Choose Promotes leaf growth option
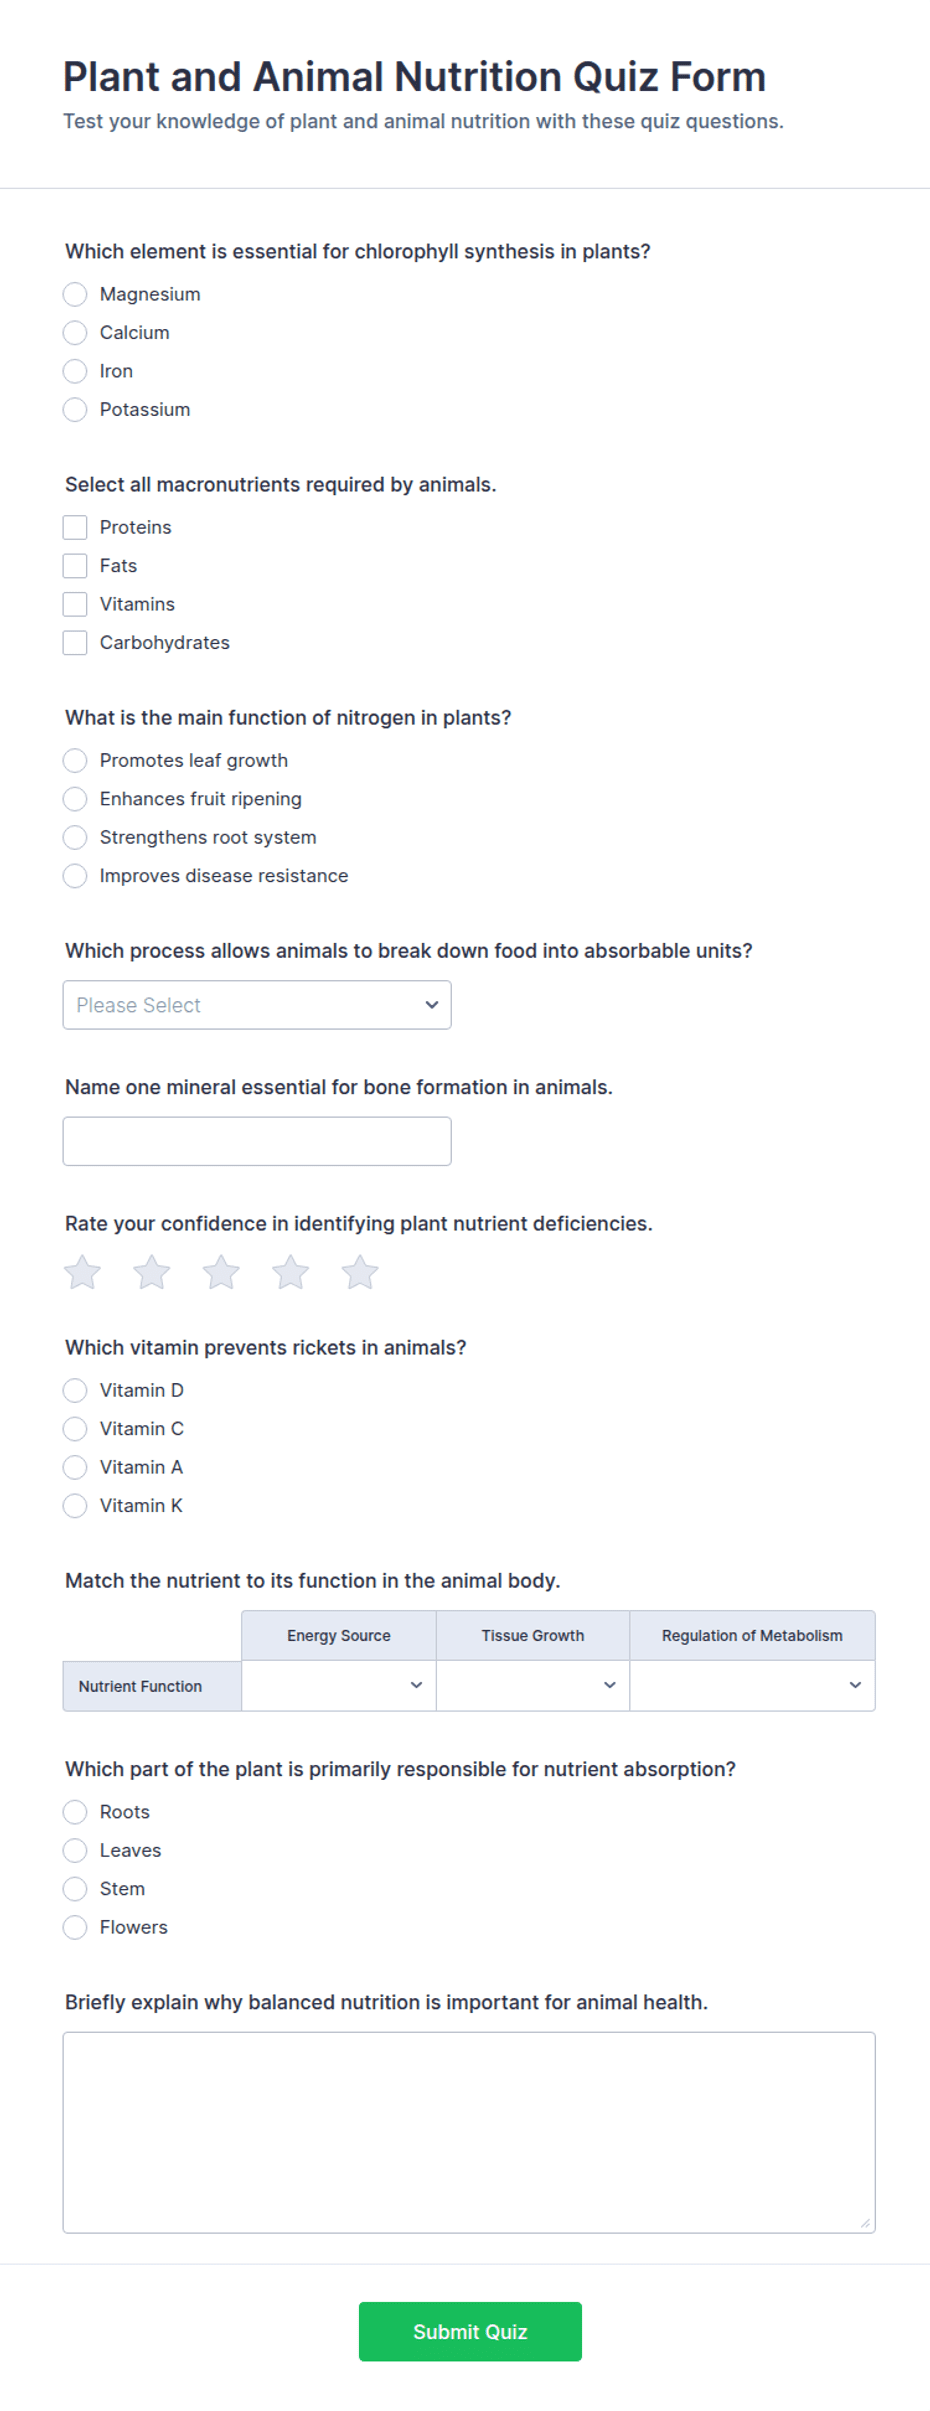The height and width of the screenshot is (2411, 930). (x=75, y=760)
